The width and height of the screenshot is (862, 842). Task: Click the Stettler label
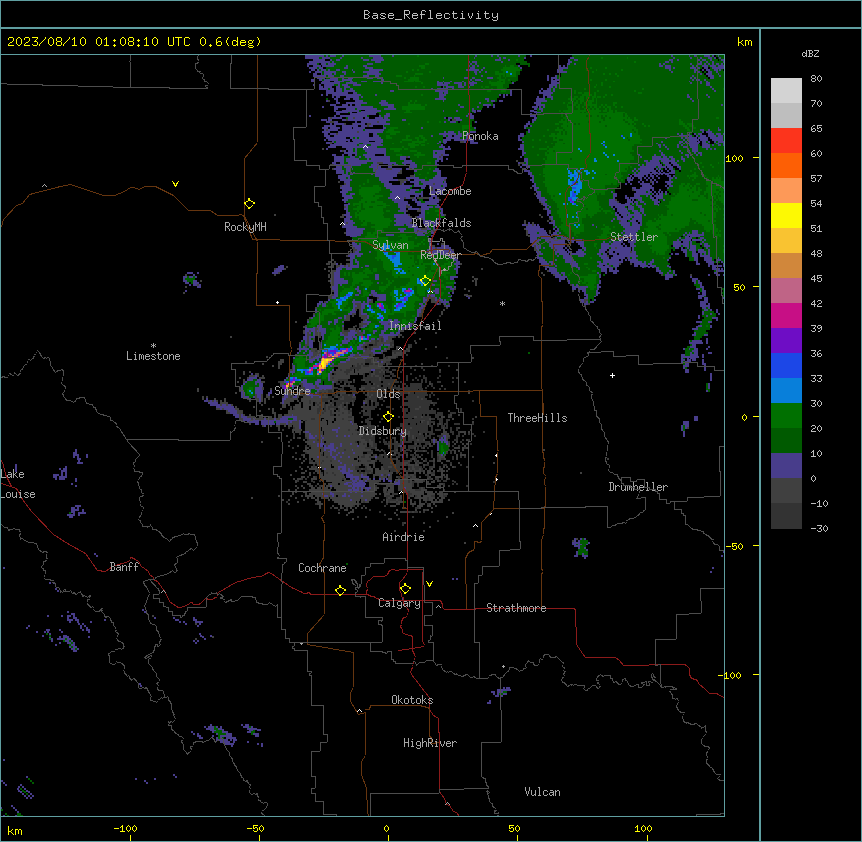pos(634,237)
